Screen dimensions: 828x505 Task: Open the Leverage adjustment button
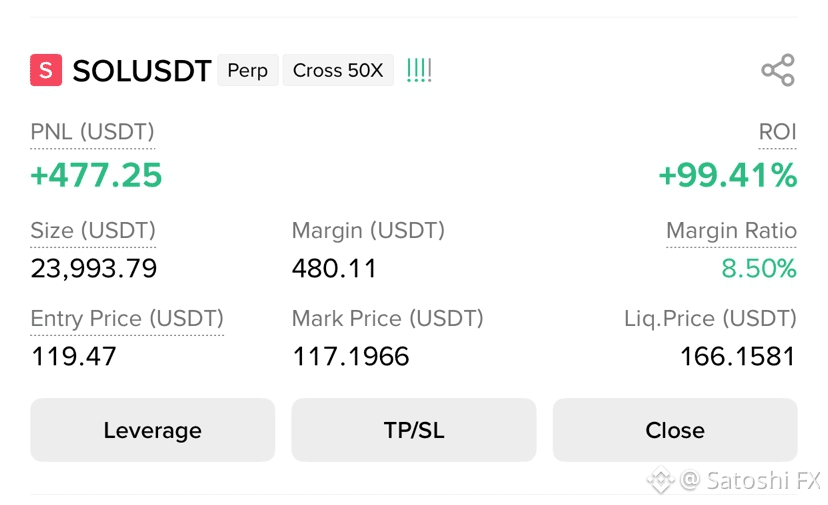tap(153, 430)
